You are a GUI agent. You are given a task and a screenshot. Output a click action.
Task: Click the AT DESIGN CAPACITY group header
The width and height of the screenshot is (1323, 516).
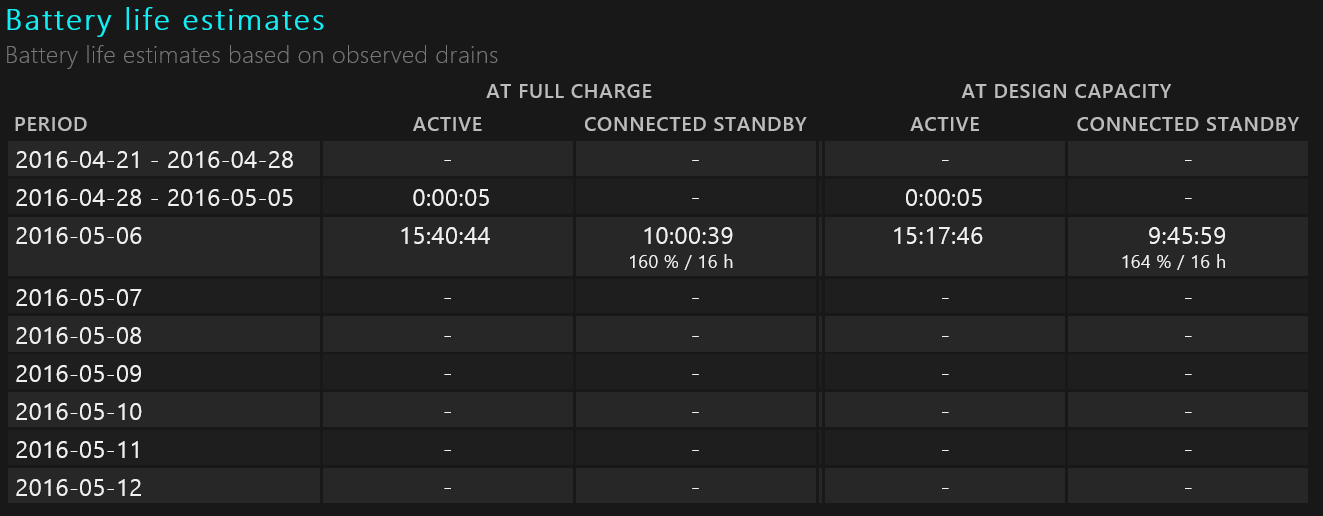pyautogui.click(x=1066, y=91)
